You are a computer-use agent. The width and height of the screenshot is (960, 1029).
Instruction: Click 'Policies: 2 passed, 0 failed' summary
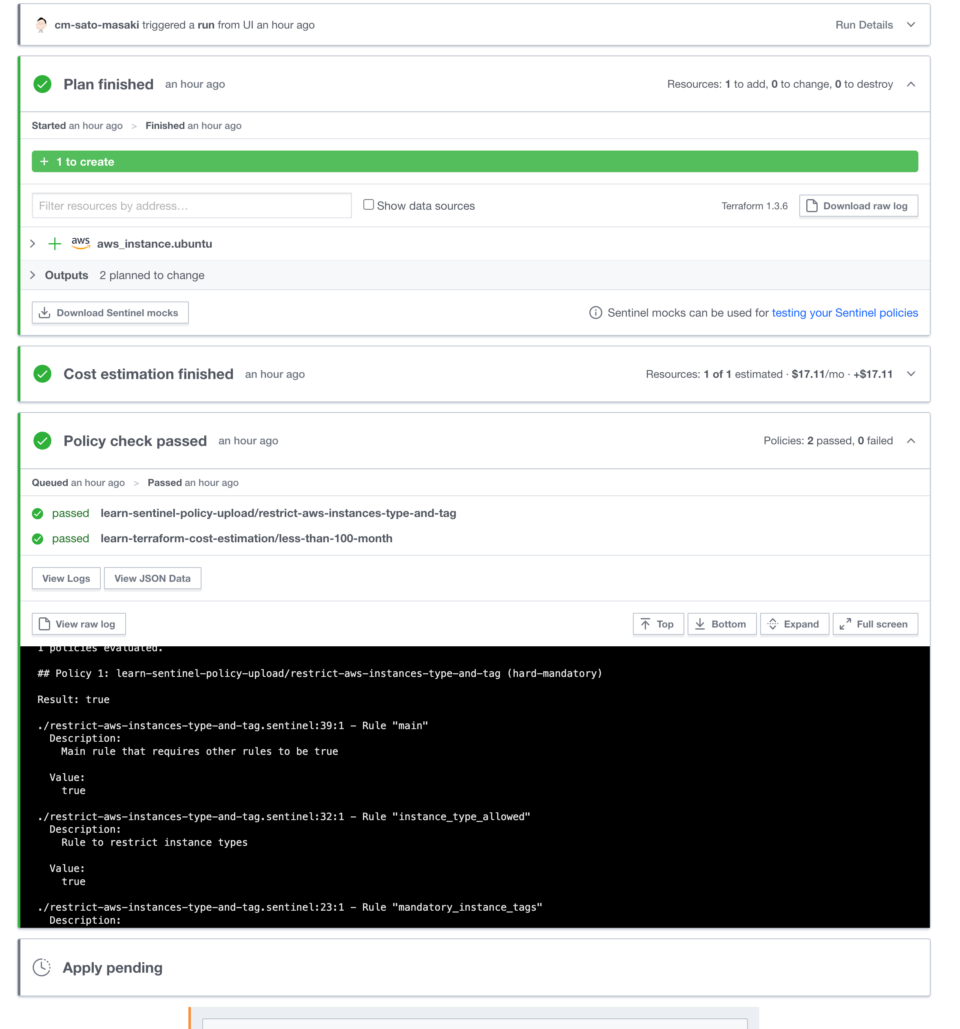point(828,440)
